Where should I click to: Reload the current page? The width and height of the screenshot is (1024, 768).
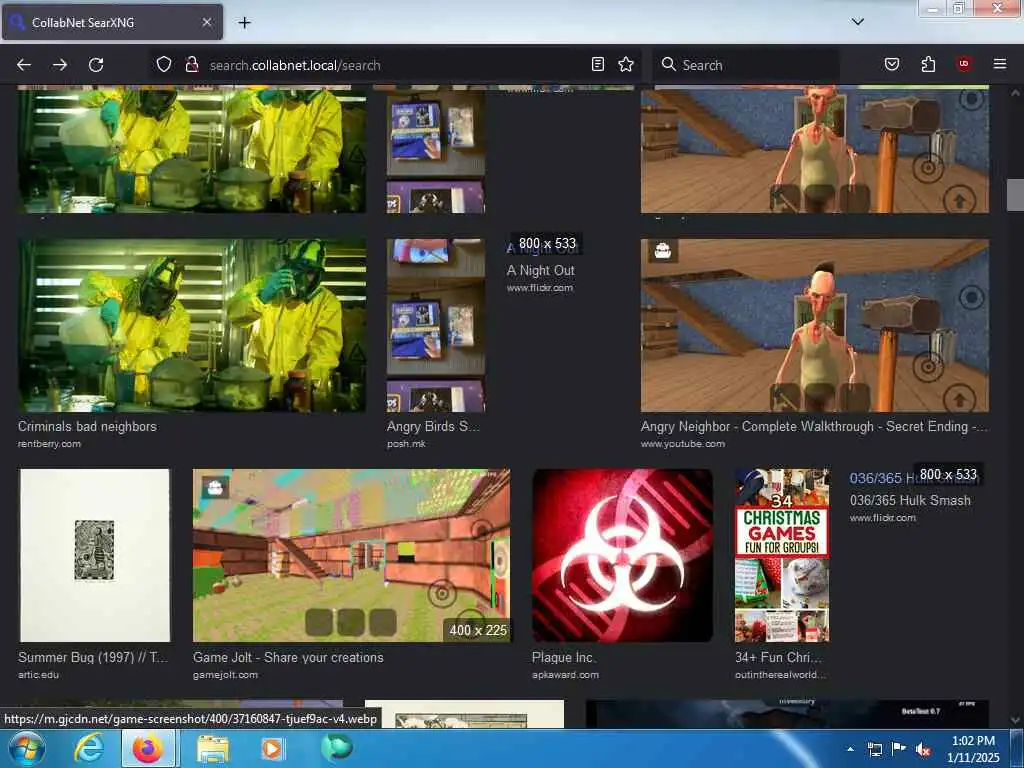[x=96, y=65]
